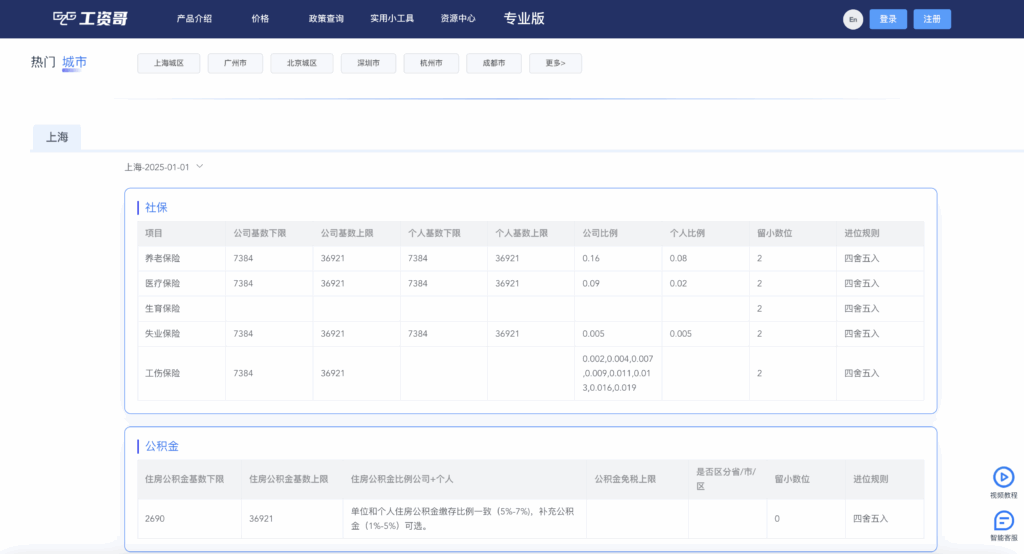Open the 实用小工具 menu item
Viewport: 1024px width, 554px height.
[x=392, y=18]
